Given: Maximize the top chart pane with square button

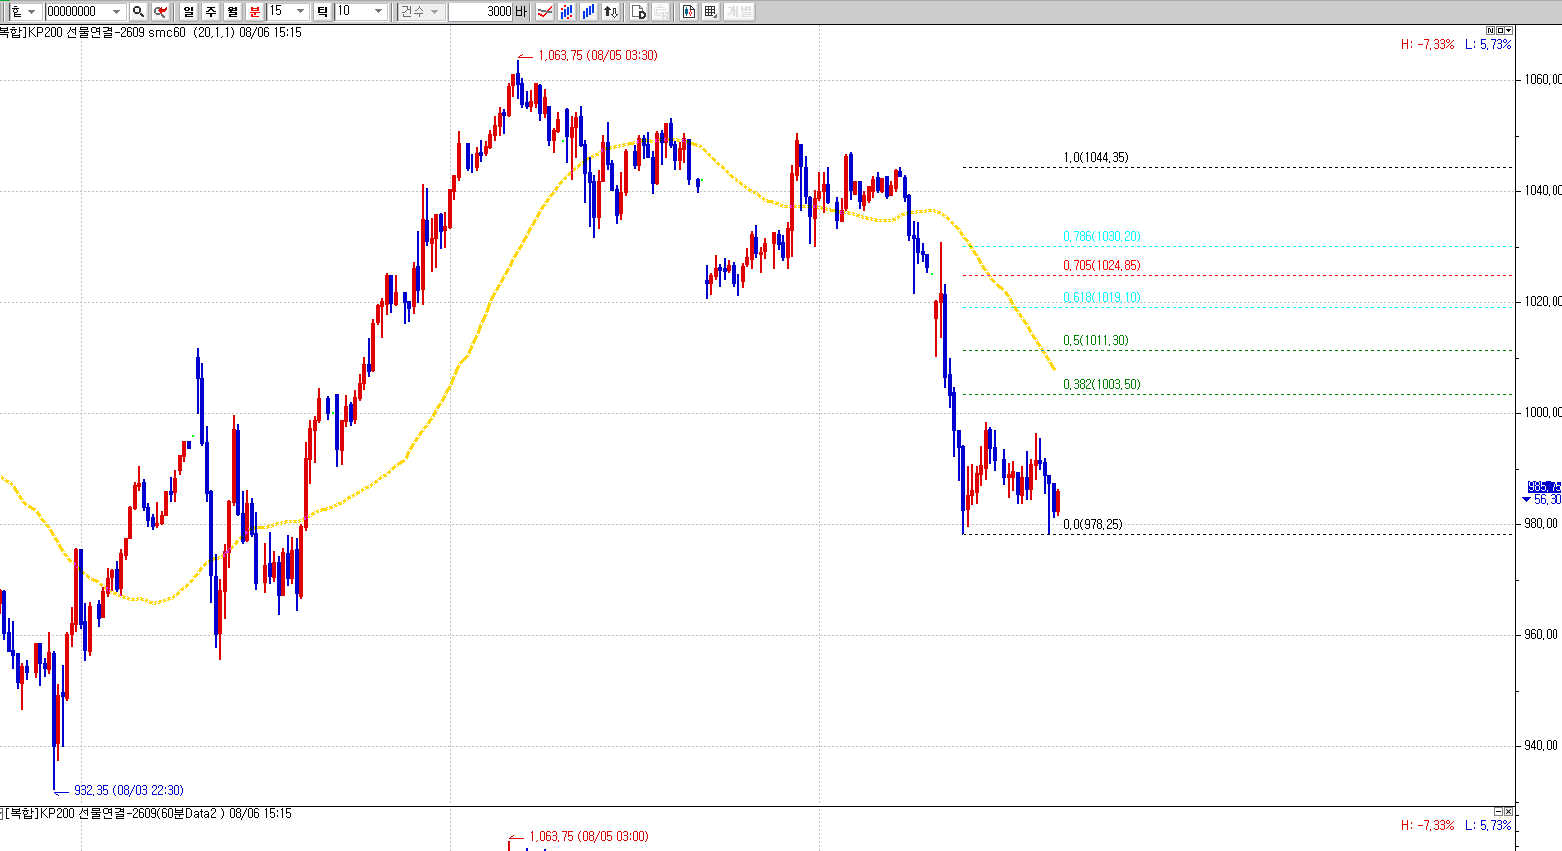Looking at the screenshot, I should click(1500, 30).
